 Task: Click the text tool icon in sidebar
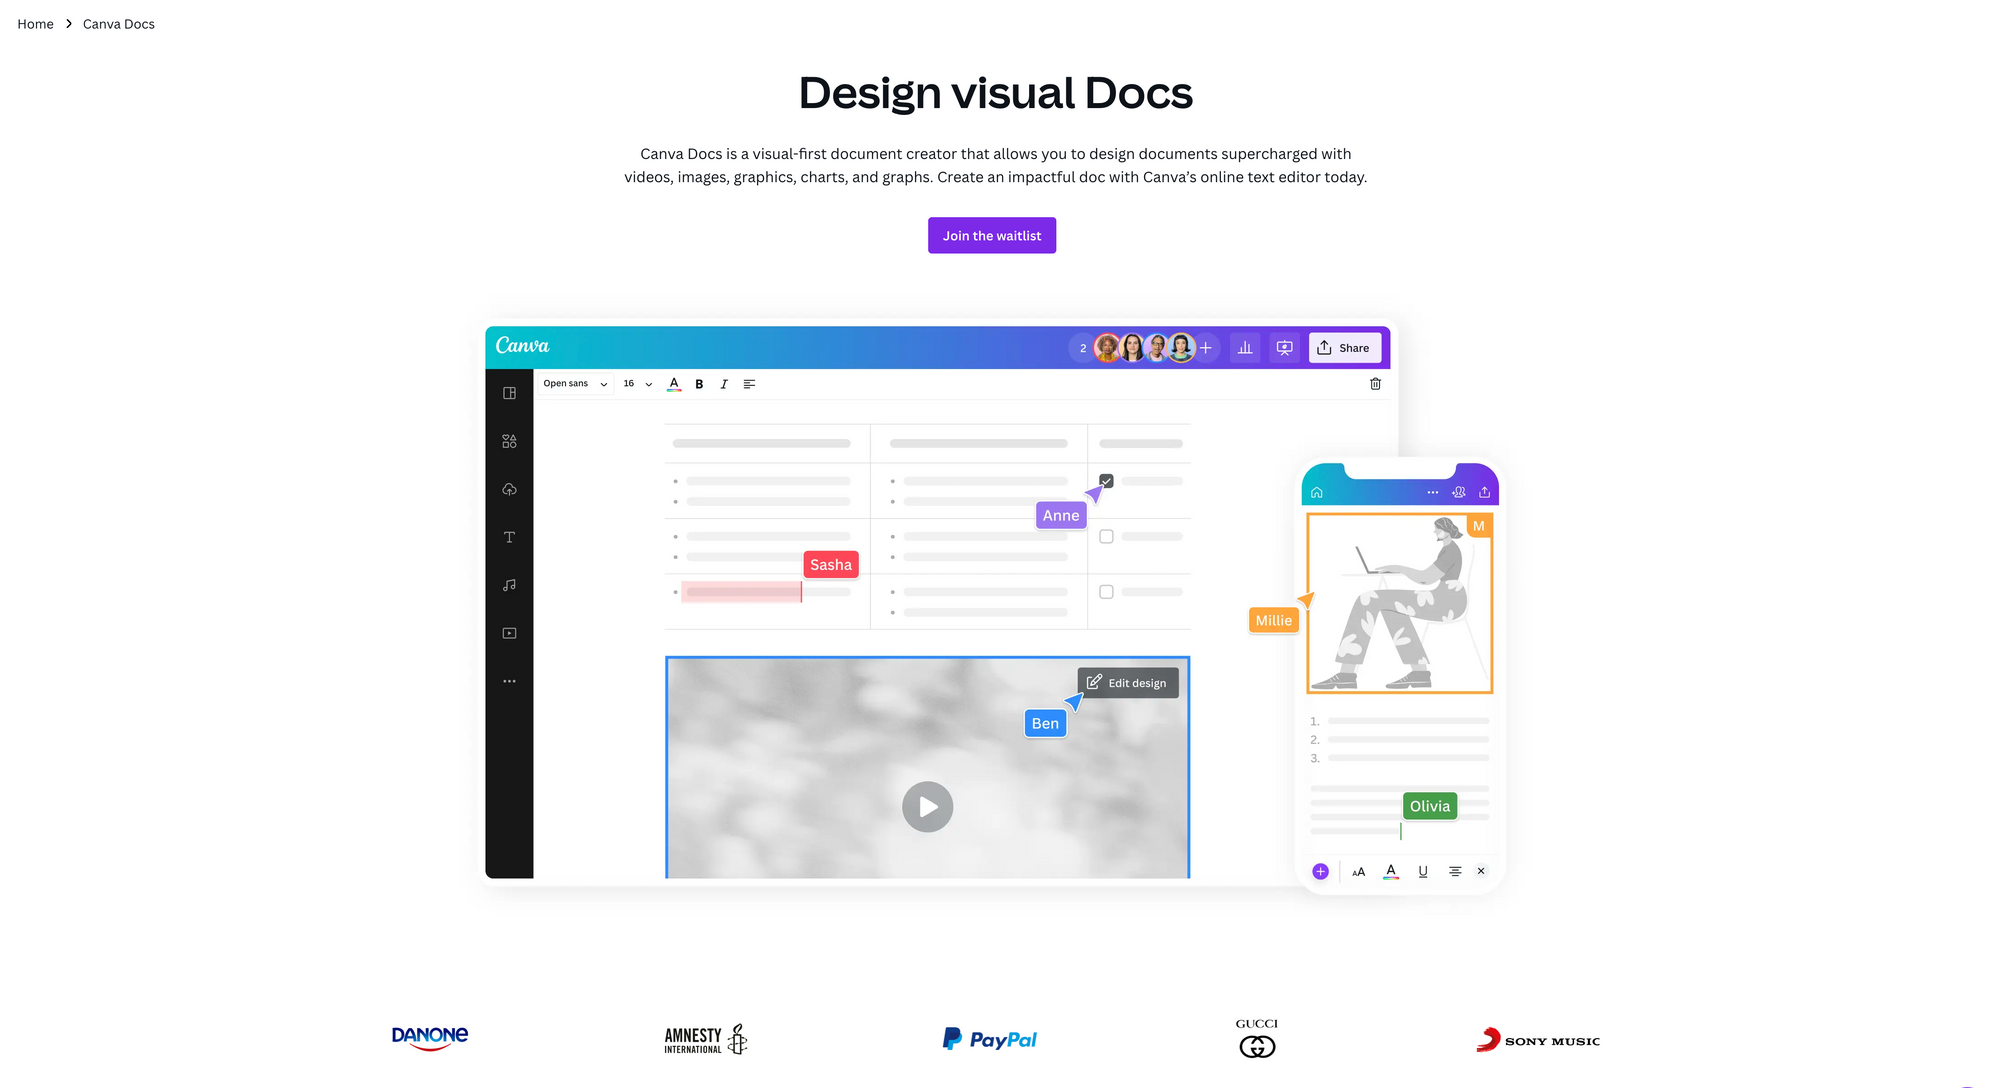509,536
